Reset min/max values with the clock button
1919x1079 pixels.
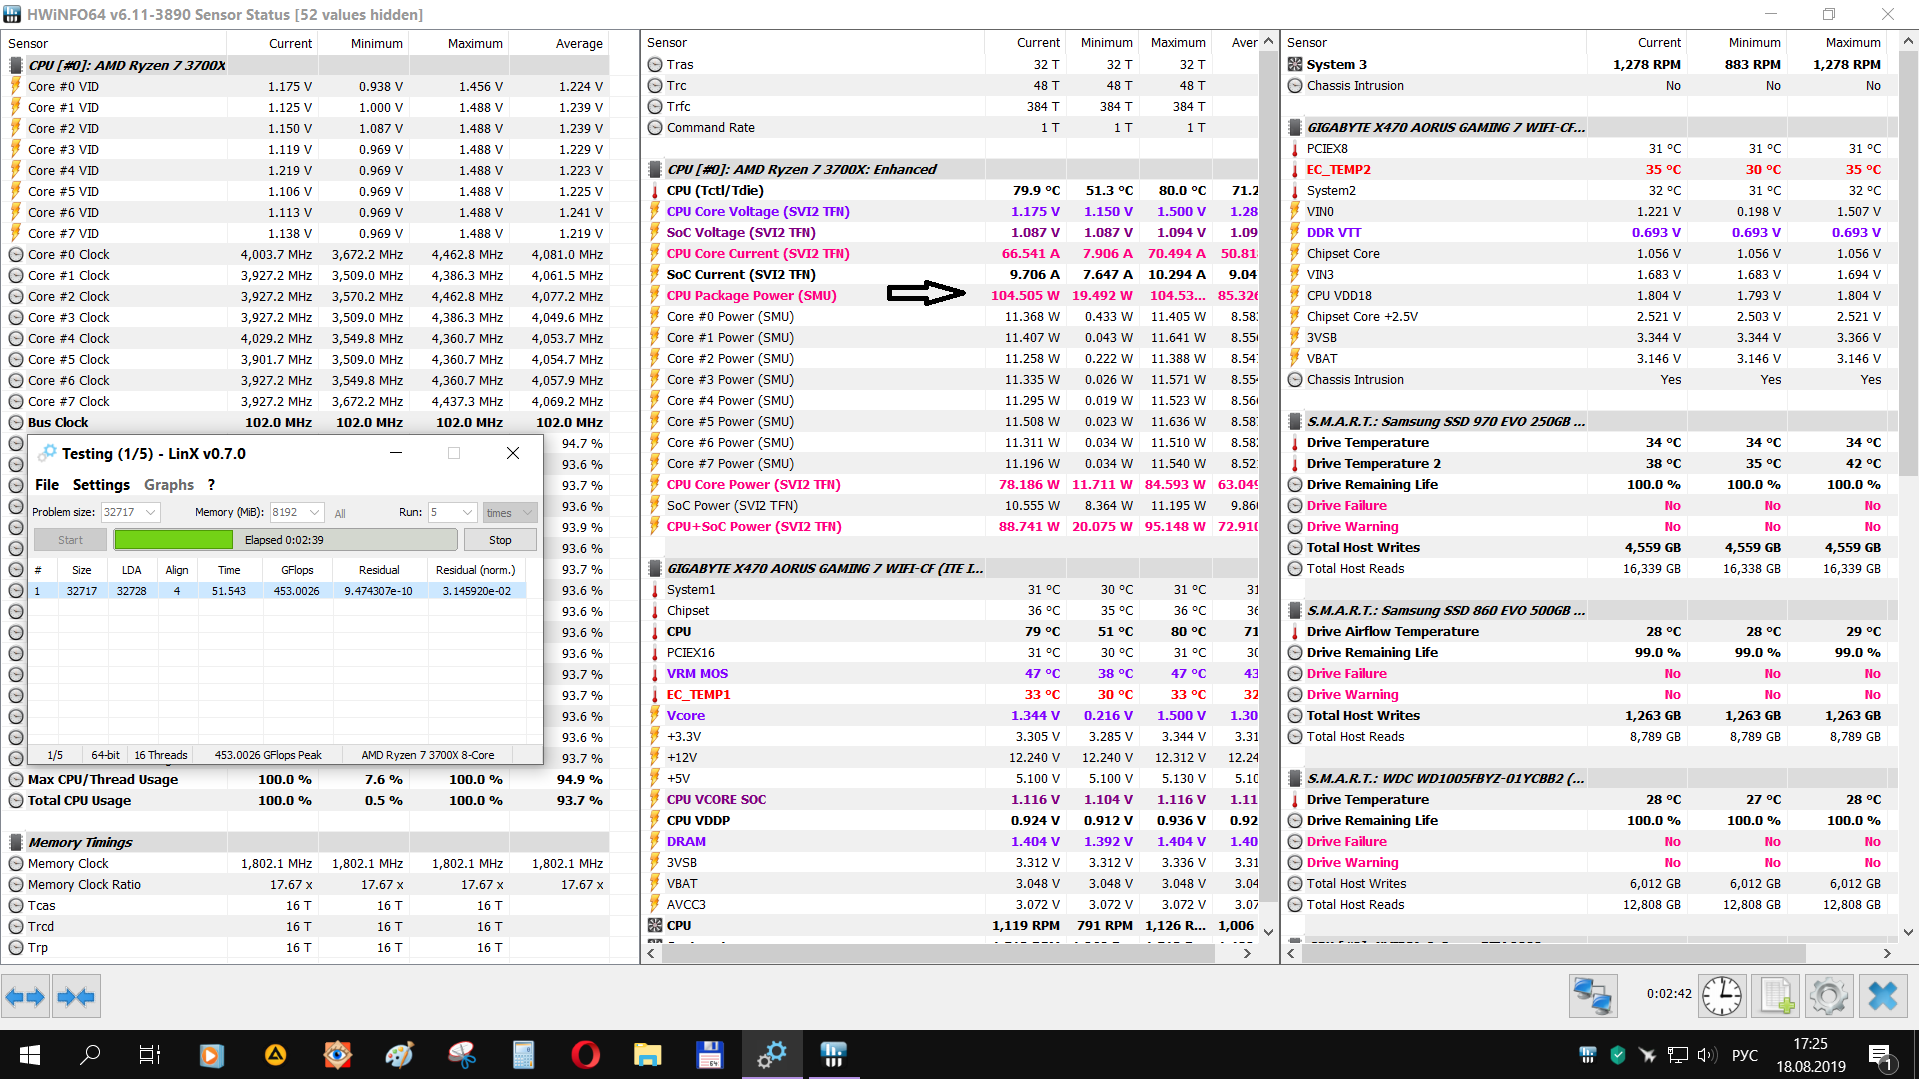pos(1721,996)
